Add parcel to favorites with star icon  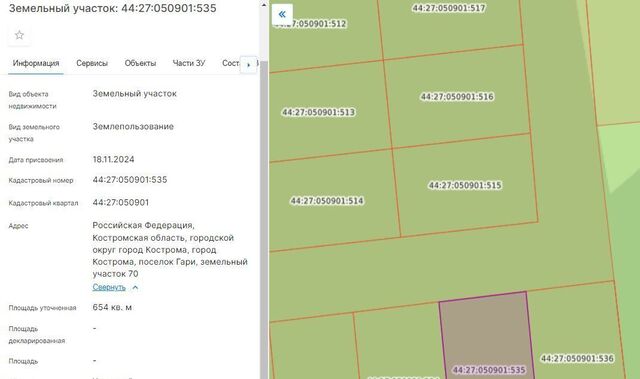19,35
